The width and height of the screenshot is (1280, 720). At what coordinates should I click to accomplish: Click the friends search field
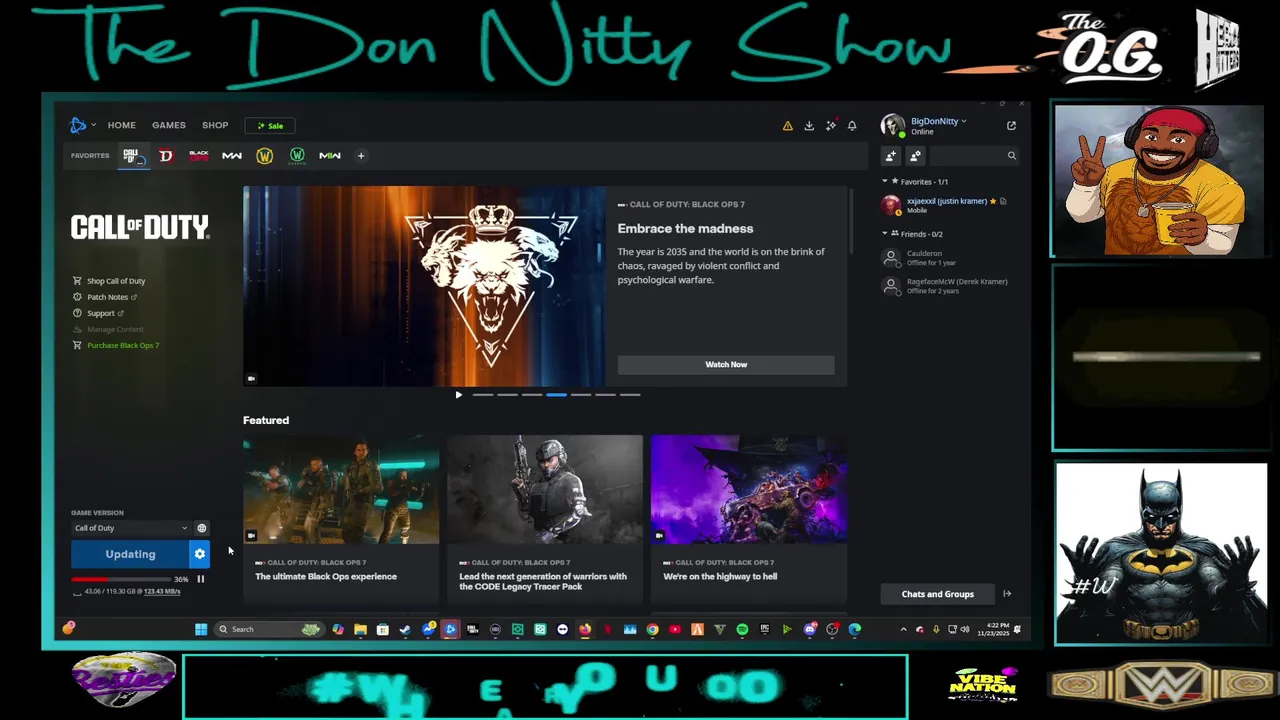(x=974, y=156)
